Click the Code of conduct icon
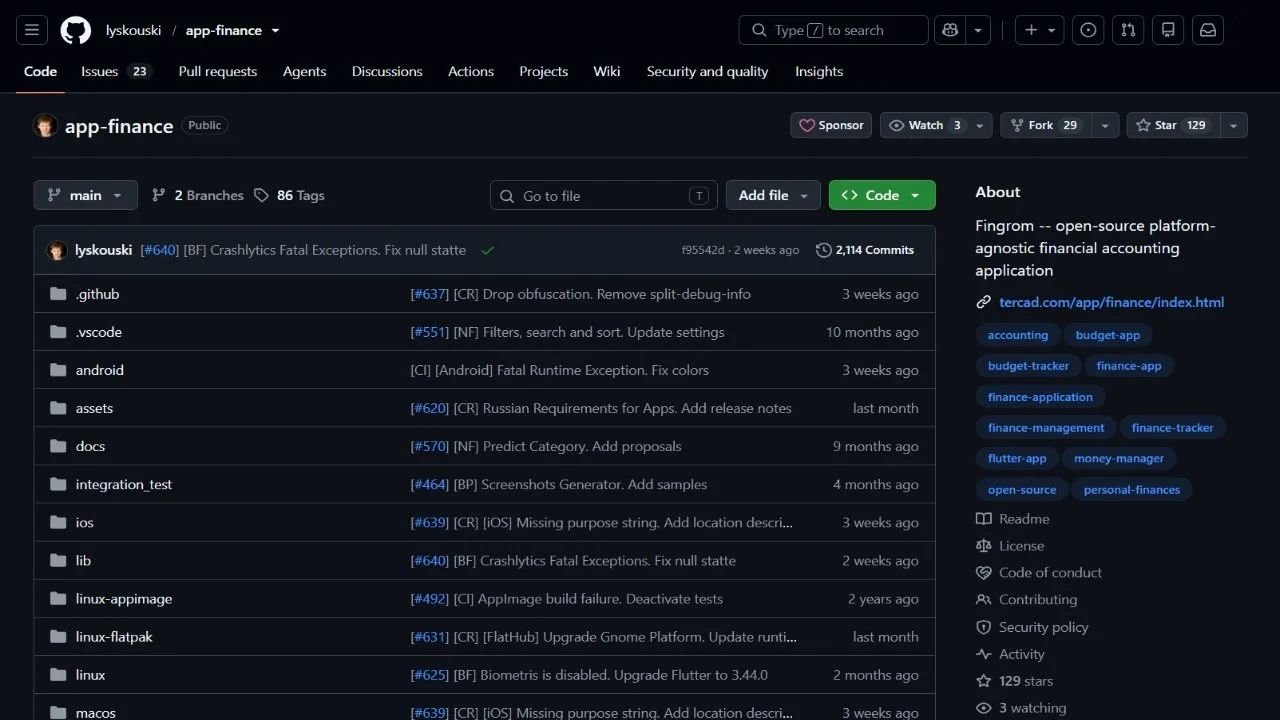The width and height of the screenshot is (1280, 720). [984, 573]
